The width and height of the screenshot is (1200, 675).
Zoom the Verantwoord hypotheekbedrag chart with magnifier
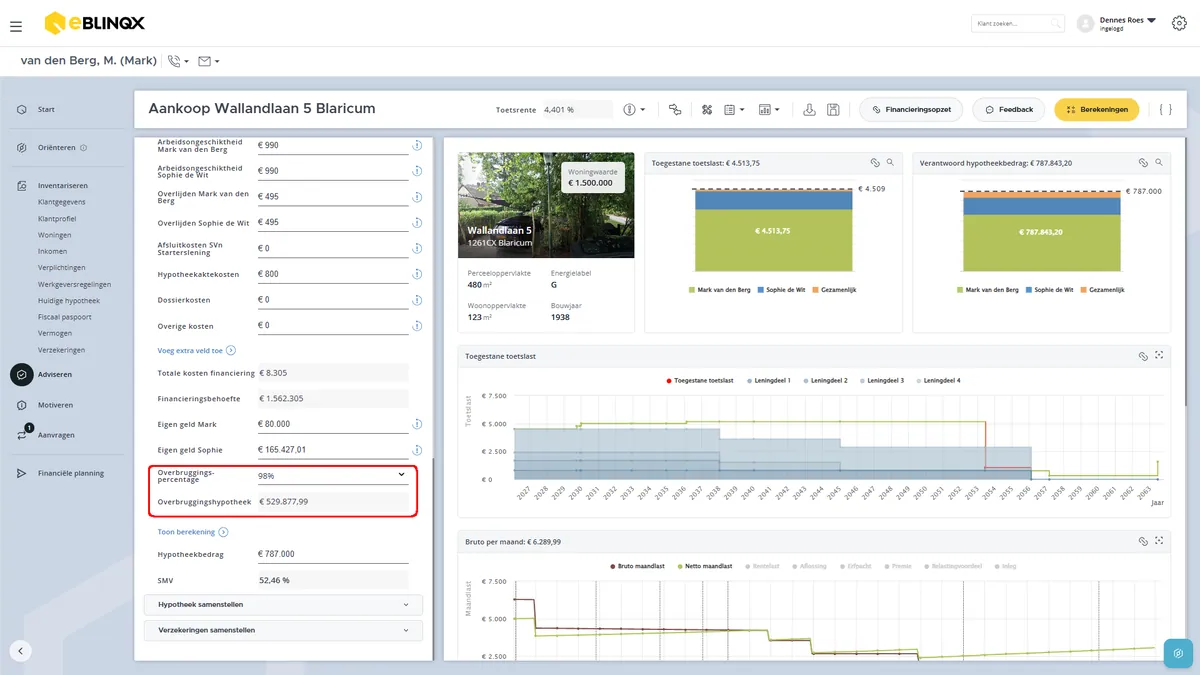pos(1159,162)
